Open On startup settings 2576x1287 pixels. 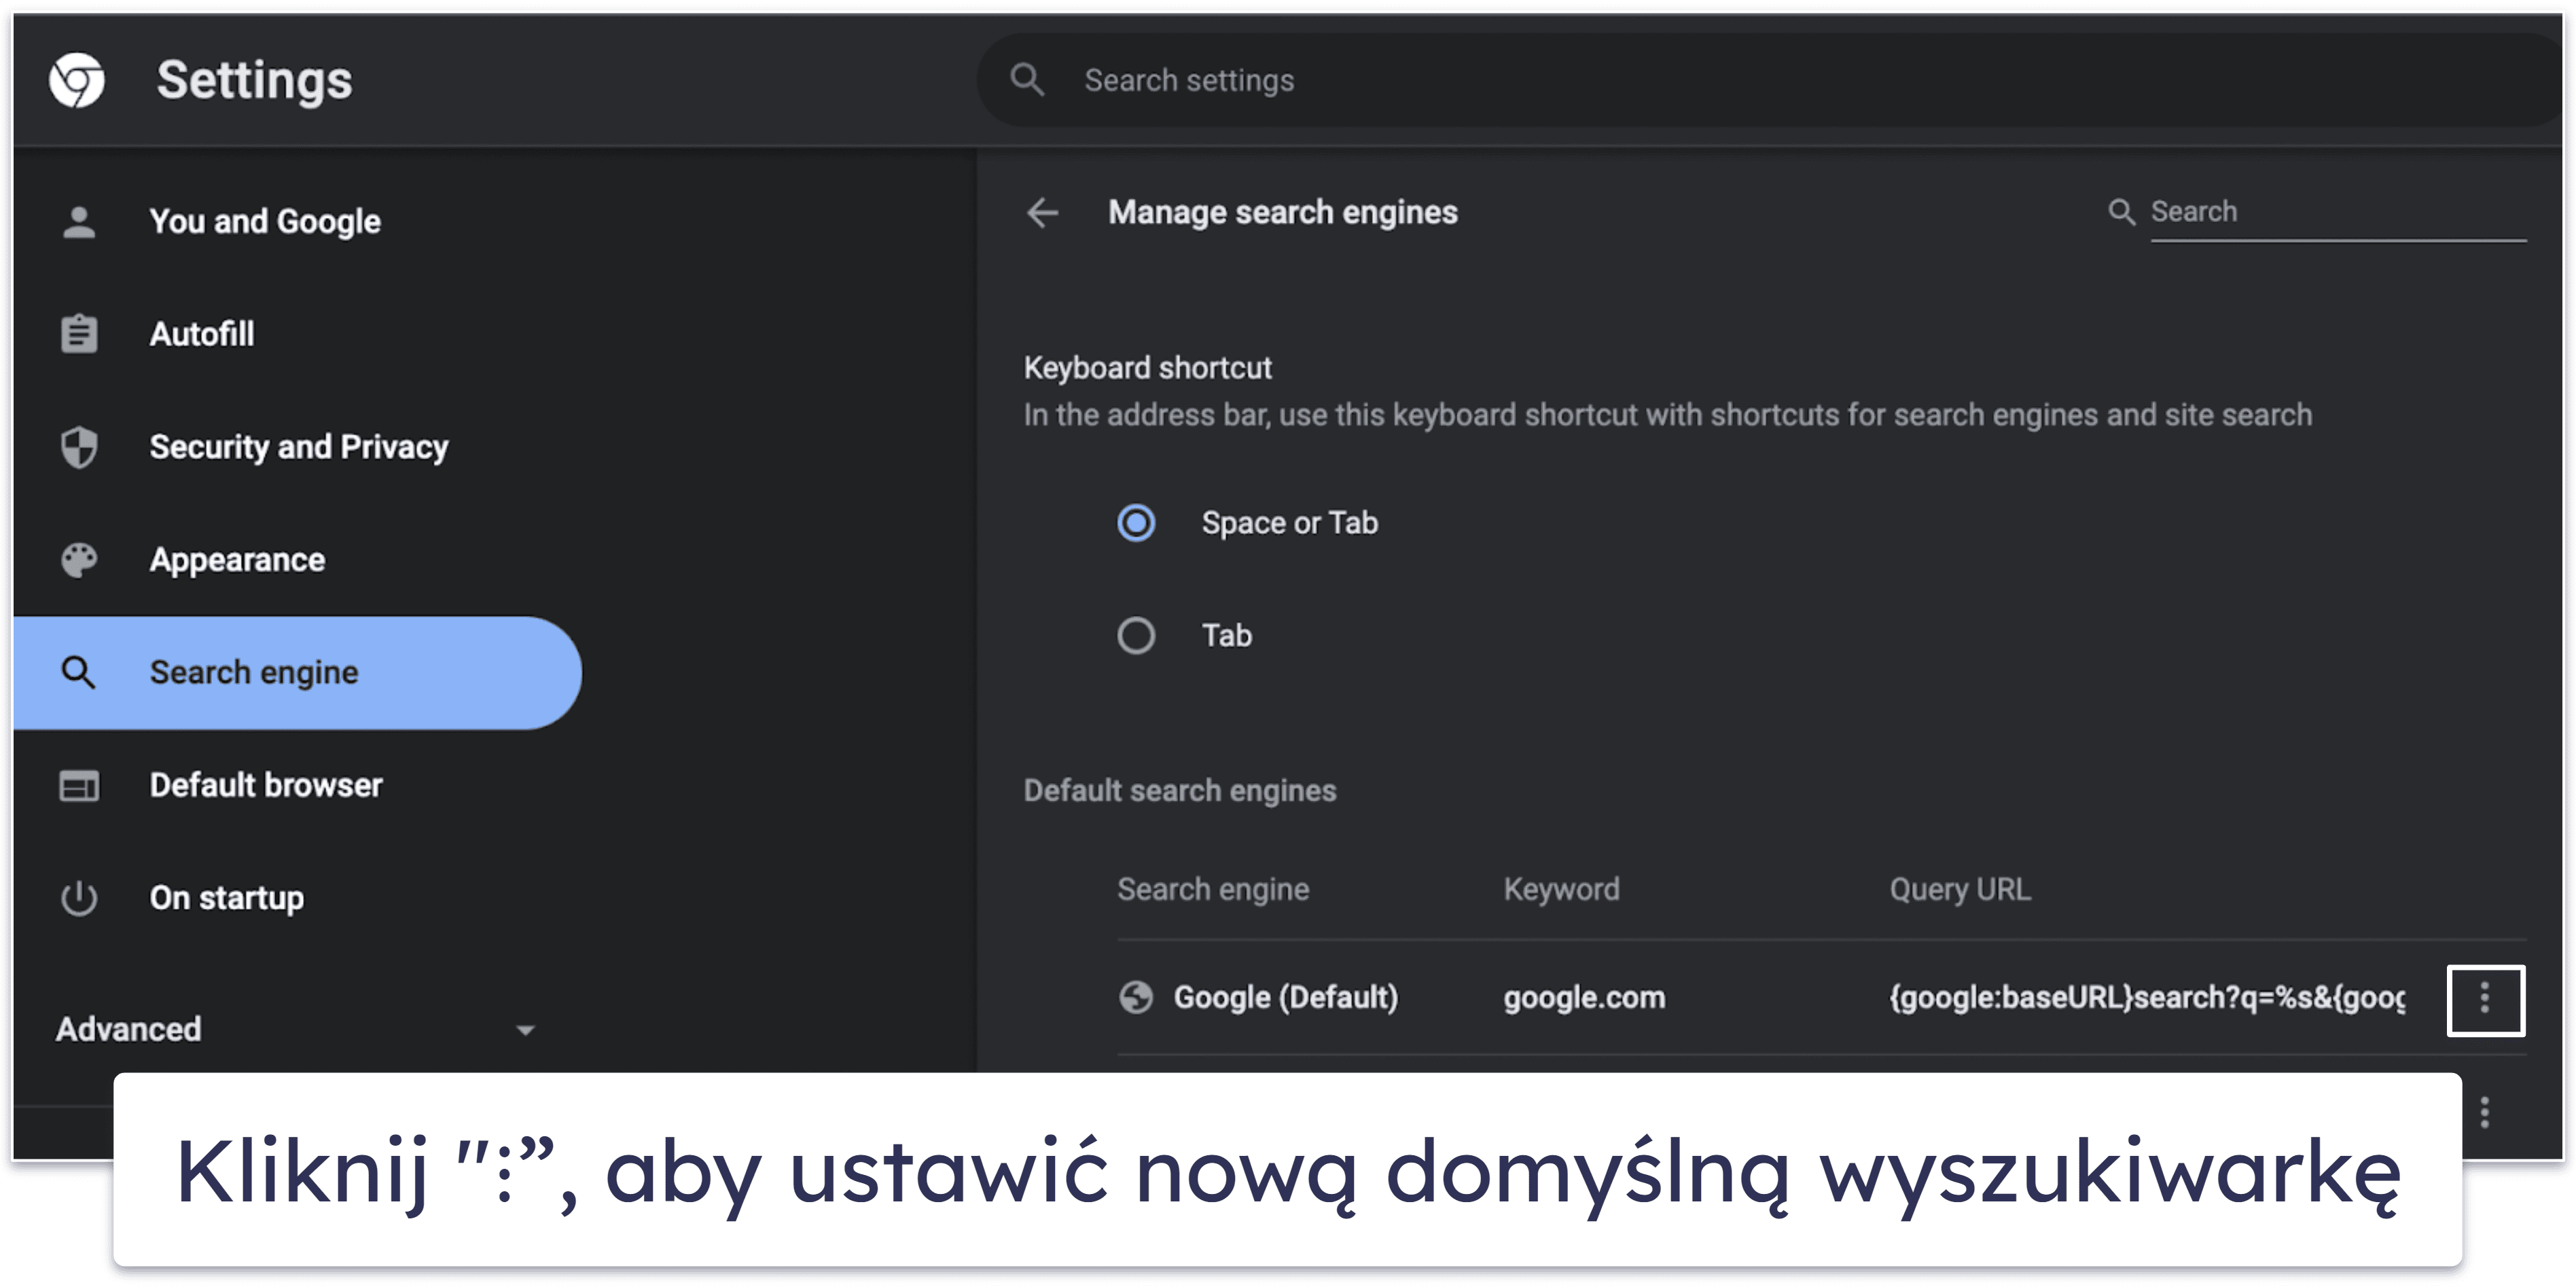click(298, 898)
